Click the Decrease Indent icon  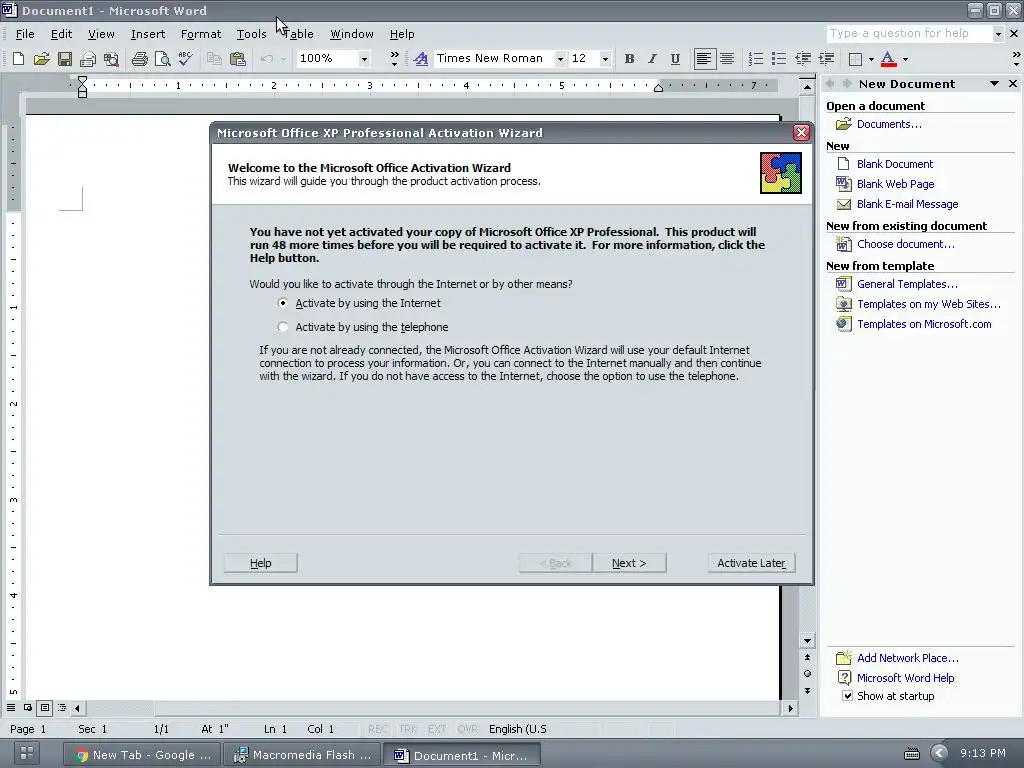pos(803,59)
